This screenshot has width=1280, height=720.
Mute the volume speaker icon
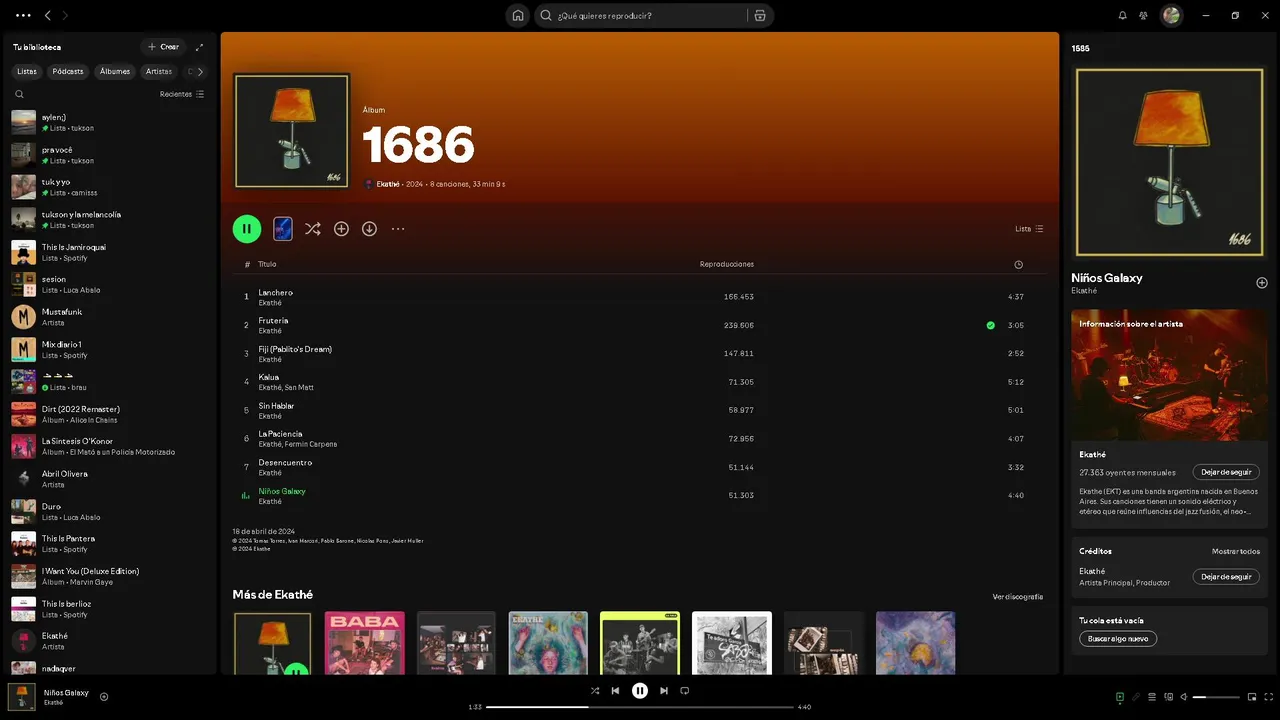click(x=1184, y=697)
